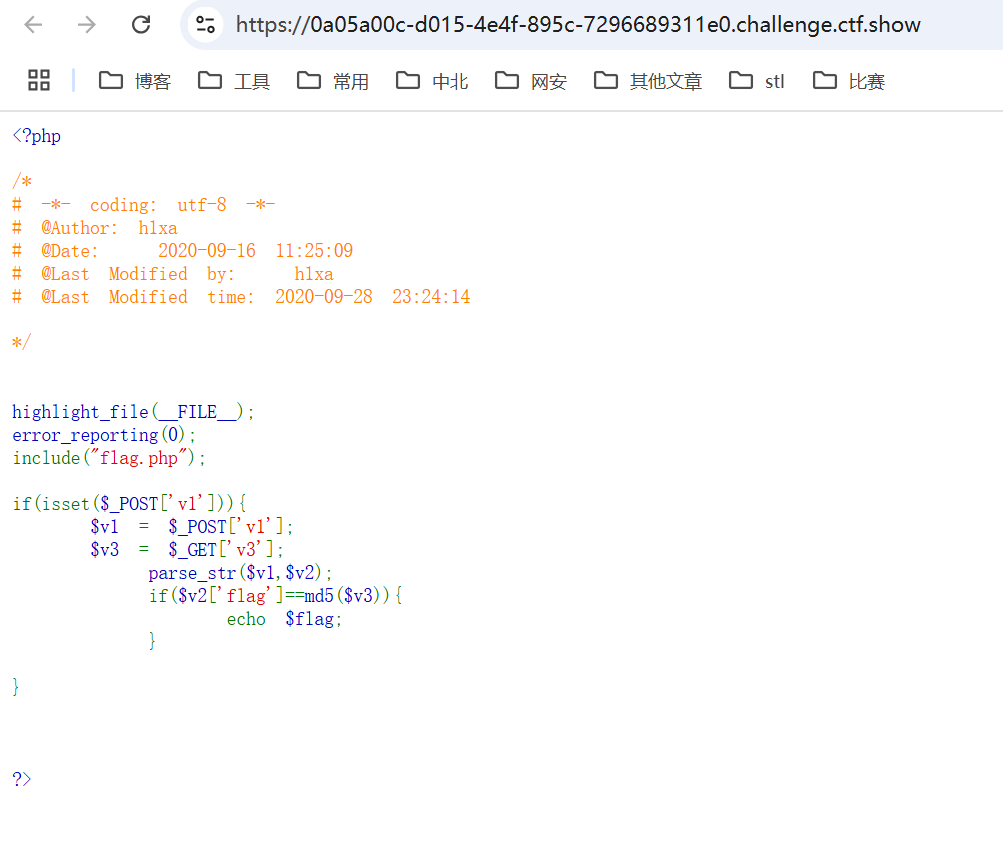Click the '@Last Modified by' comment line
This screenshot has width=1003, height=853.
[x=173, y=274]
